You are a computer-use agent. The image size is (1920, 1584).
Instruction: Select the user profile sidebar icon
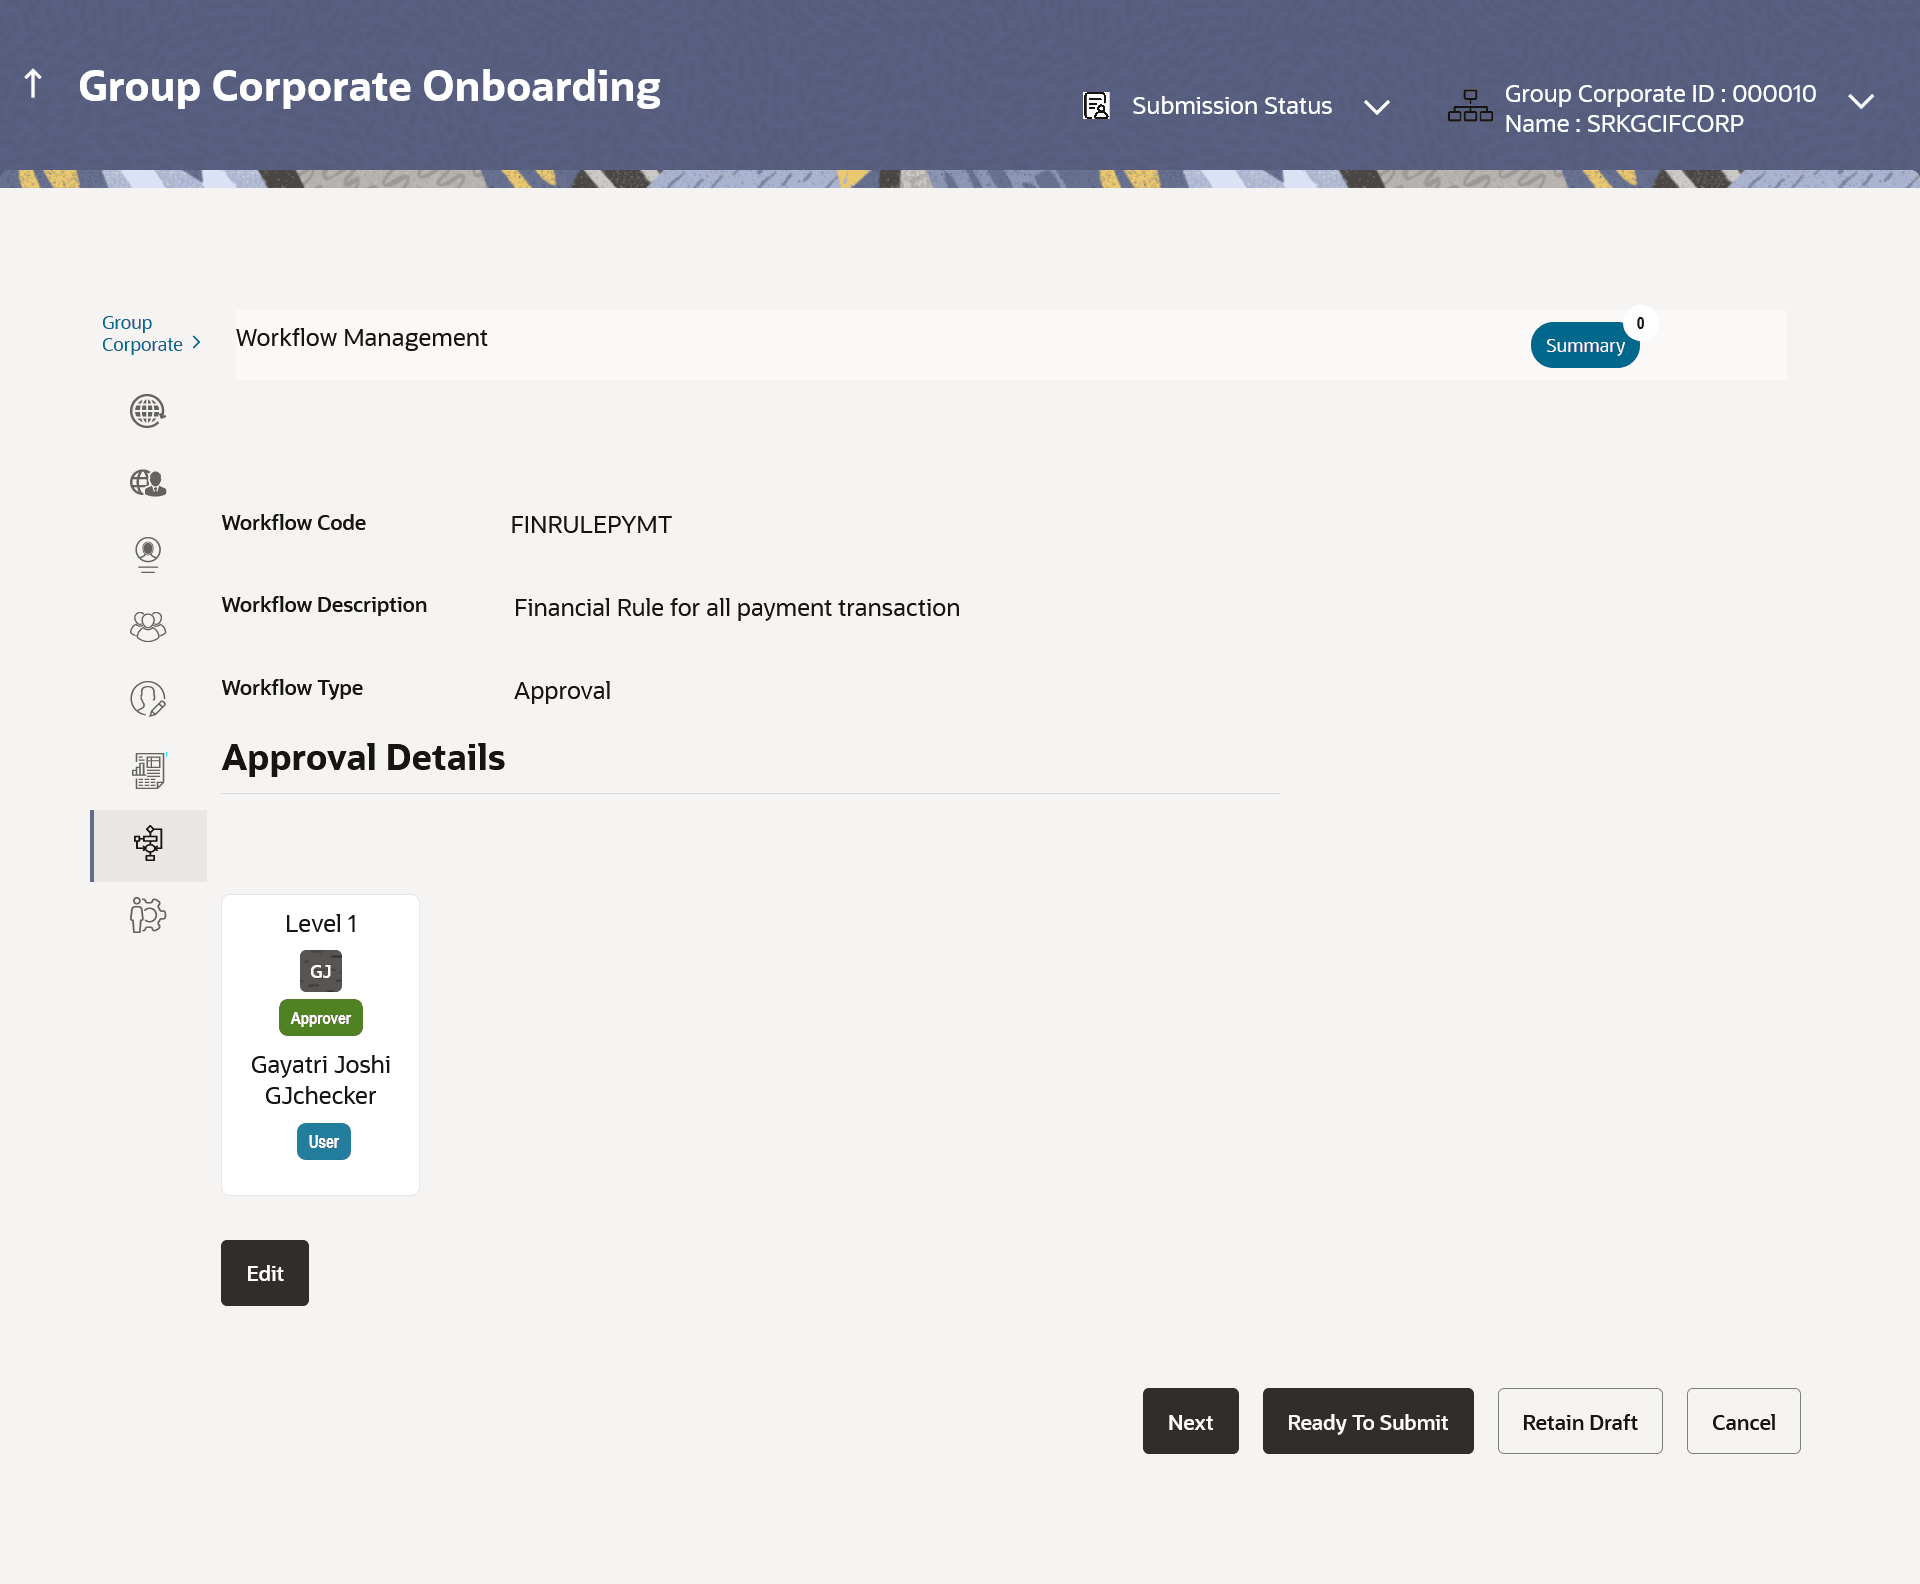[x=148, y=554]
